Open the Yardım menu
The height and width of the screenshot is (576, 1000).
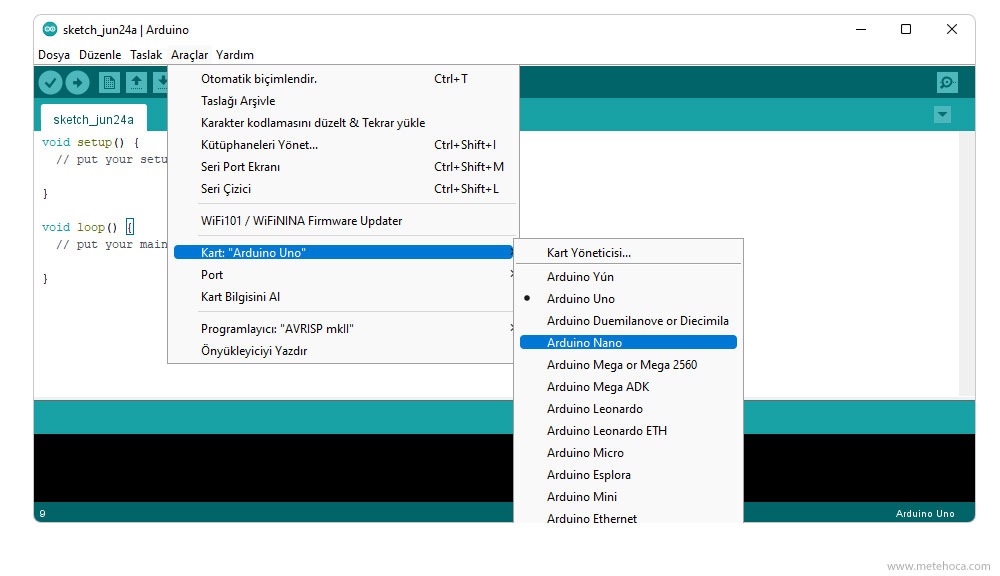click(235, 55)
